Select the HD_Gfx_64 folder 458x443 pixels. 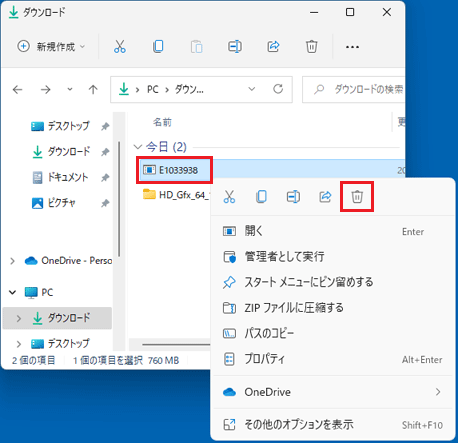(176, 195)
